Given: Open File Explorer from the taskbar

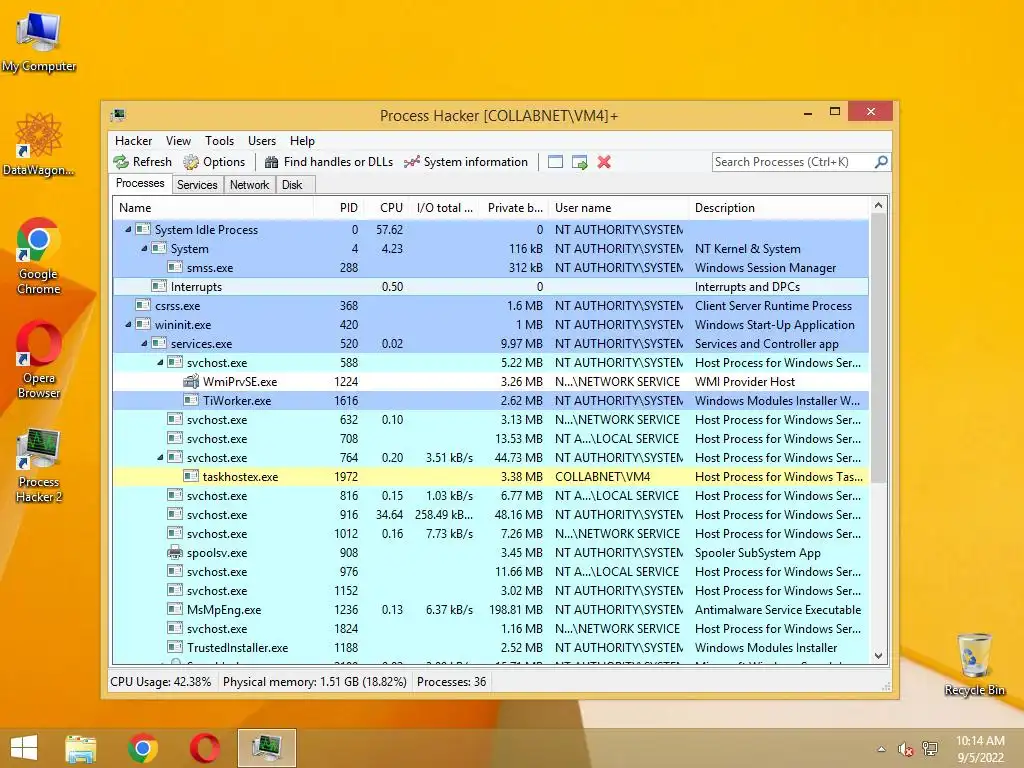Looking at the screenshot, I should 80,748.
